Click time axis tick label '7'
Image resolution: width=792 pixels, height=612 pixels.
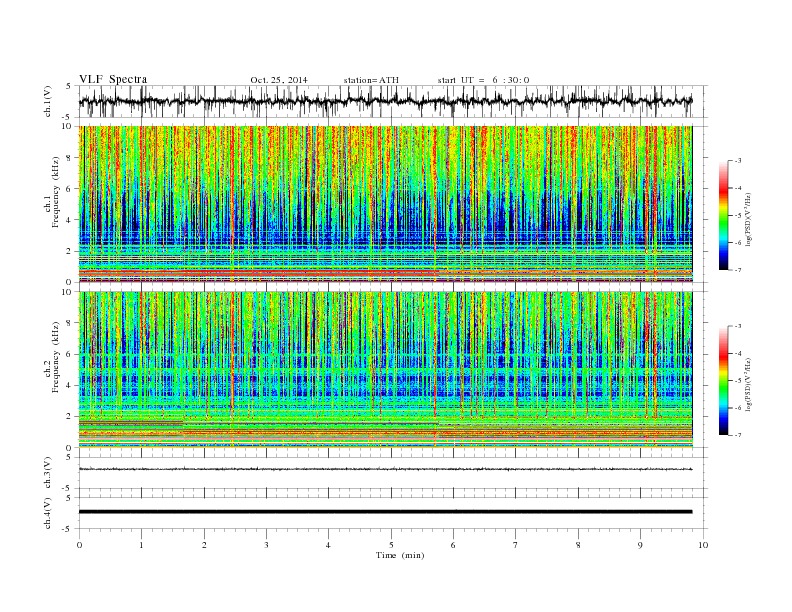tap(516, 545)
